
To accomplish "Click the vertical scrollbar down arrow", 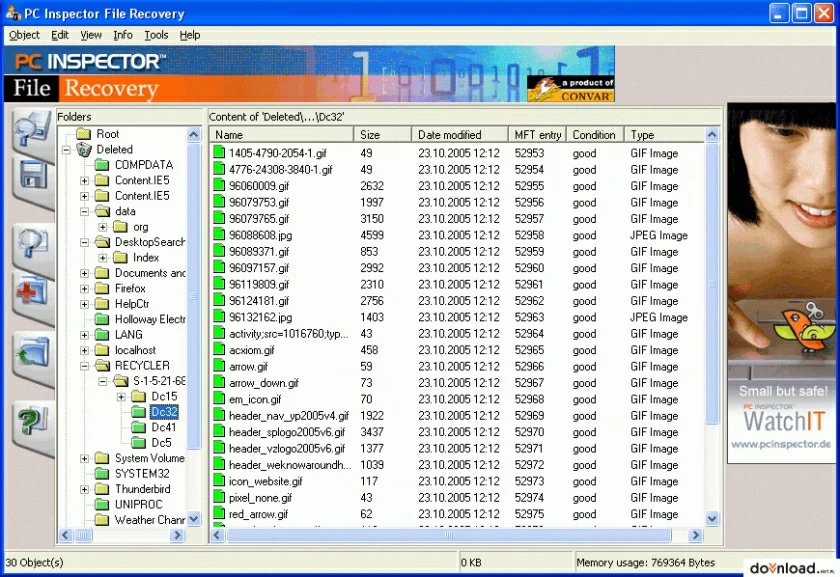I will (711, 518).
